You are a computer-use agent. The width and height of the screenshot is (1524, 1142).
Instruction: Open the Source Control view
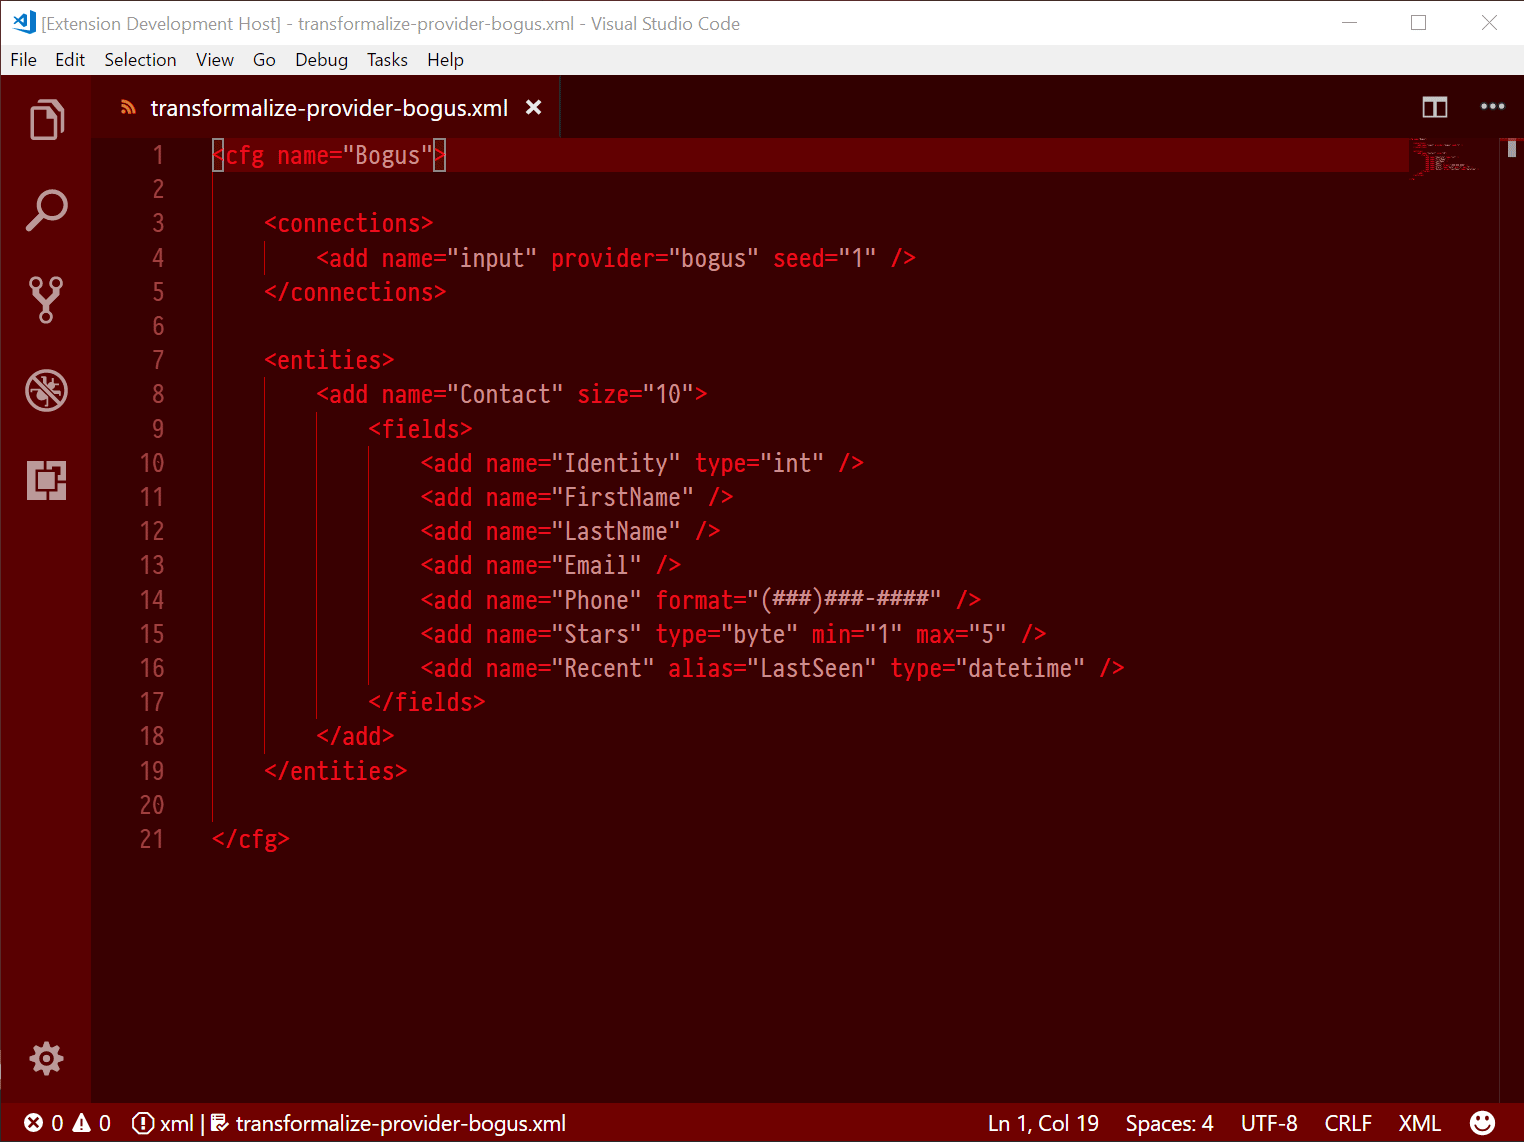46,300
